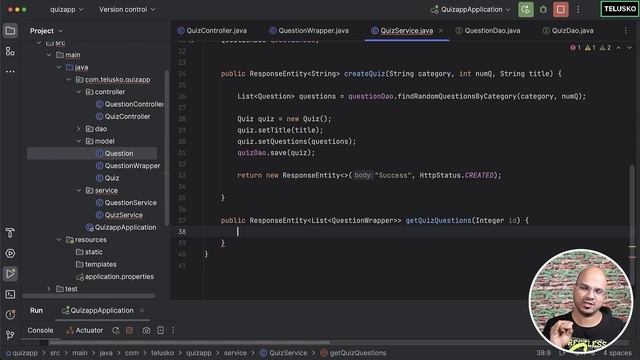640x360 pixels.
Task: Open the Build hammer tool window
Action: tap(10, 233)
